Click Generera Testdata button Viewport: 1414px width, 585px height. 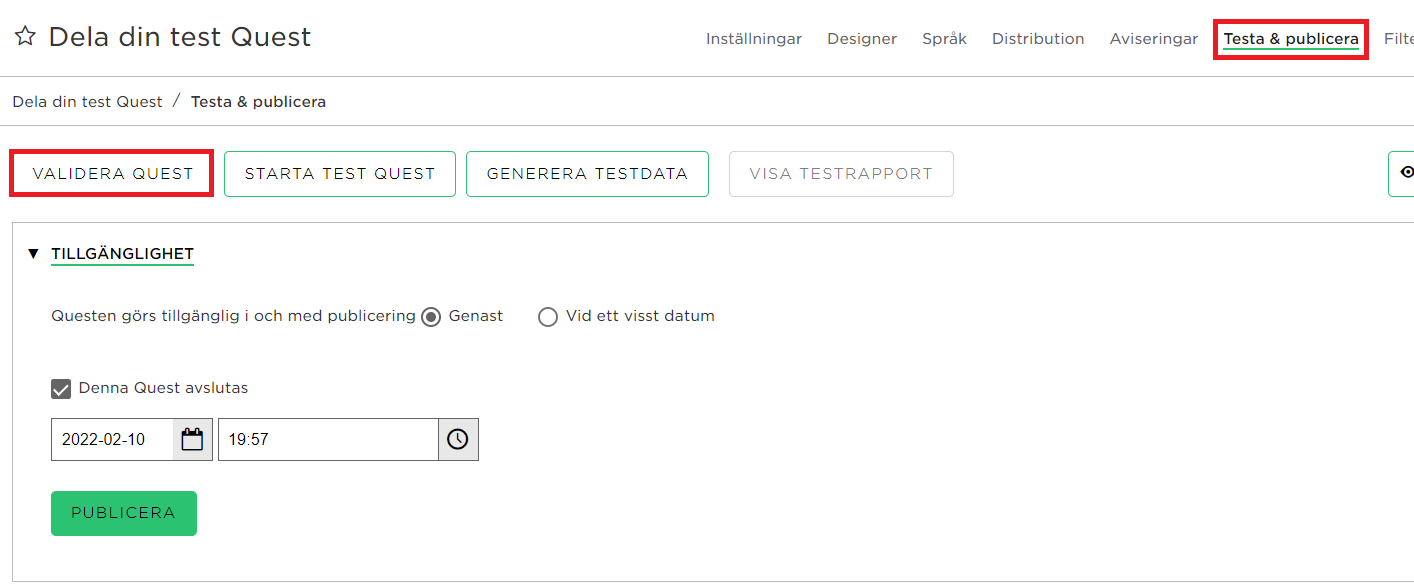(587, 174)
